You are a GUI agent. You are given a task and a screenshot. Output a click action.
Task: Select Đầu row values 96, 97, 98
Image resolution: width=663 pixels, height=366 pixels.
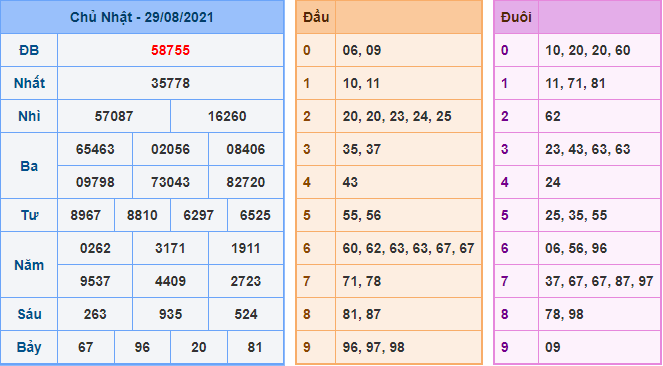coord(374,347)
